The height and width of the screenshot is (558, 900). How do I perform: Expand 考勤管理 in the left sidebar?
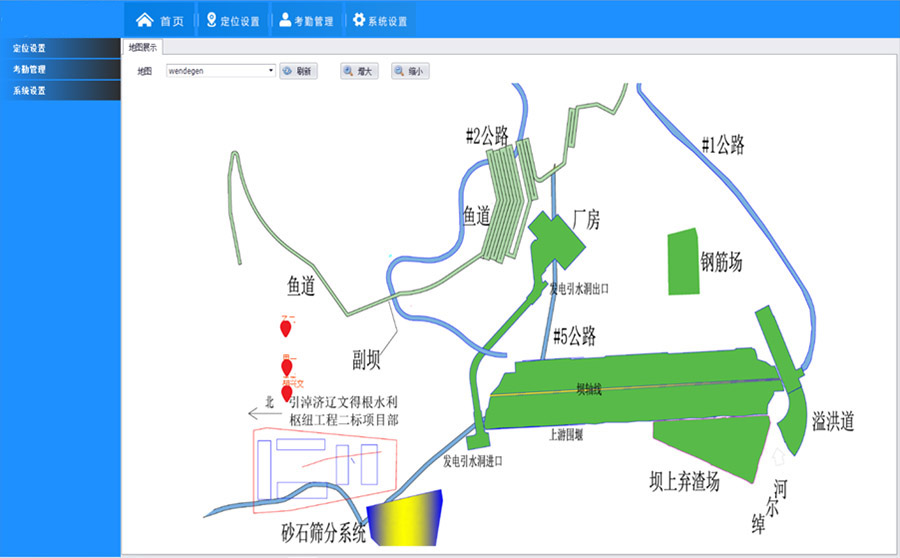point(60,70)
